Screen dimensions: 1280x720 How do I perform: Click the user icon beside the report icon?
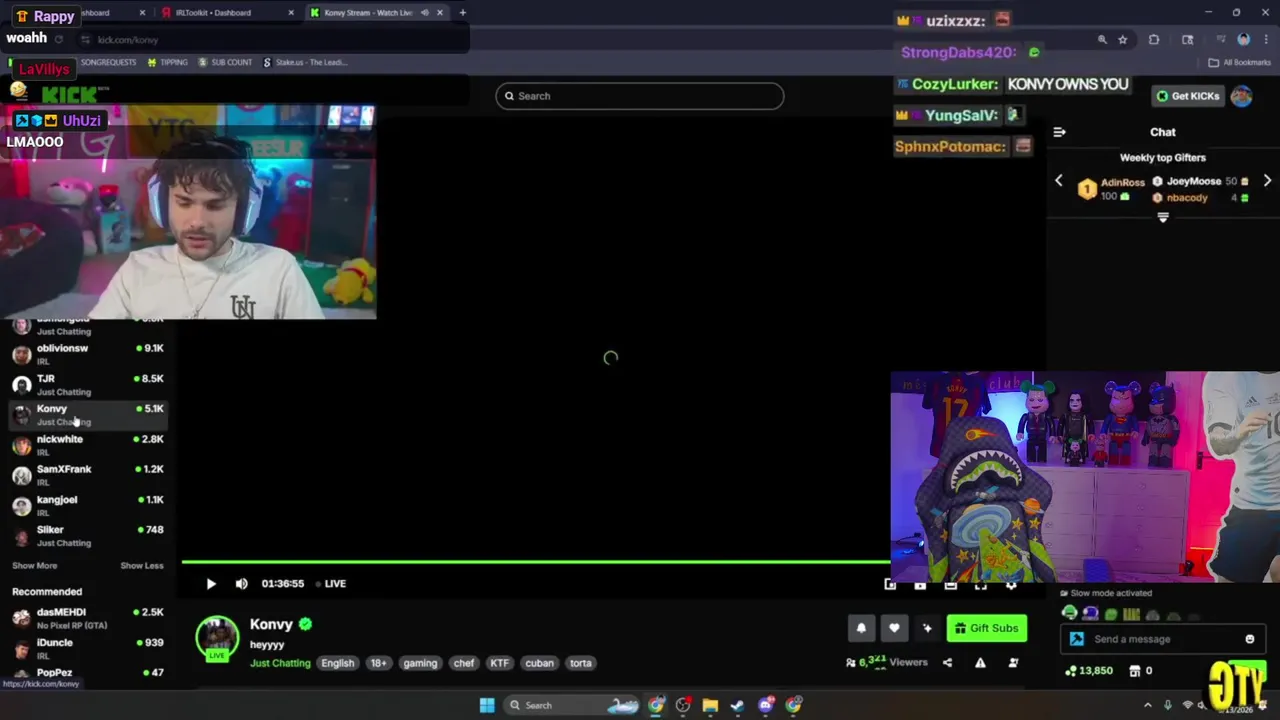(x=1013, y=662)
